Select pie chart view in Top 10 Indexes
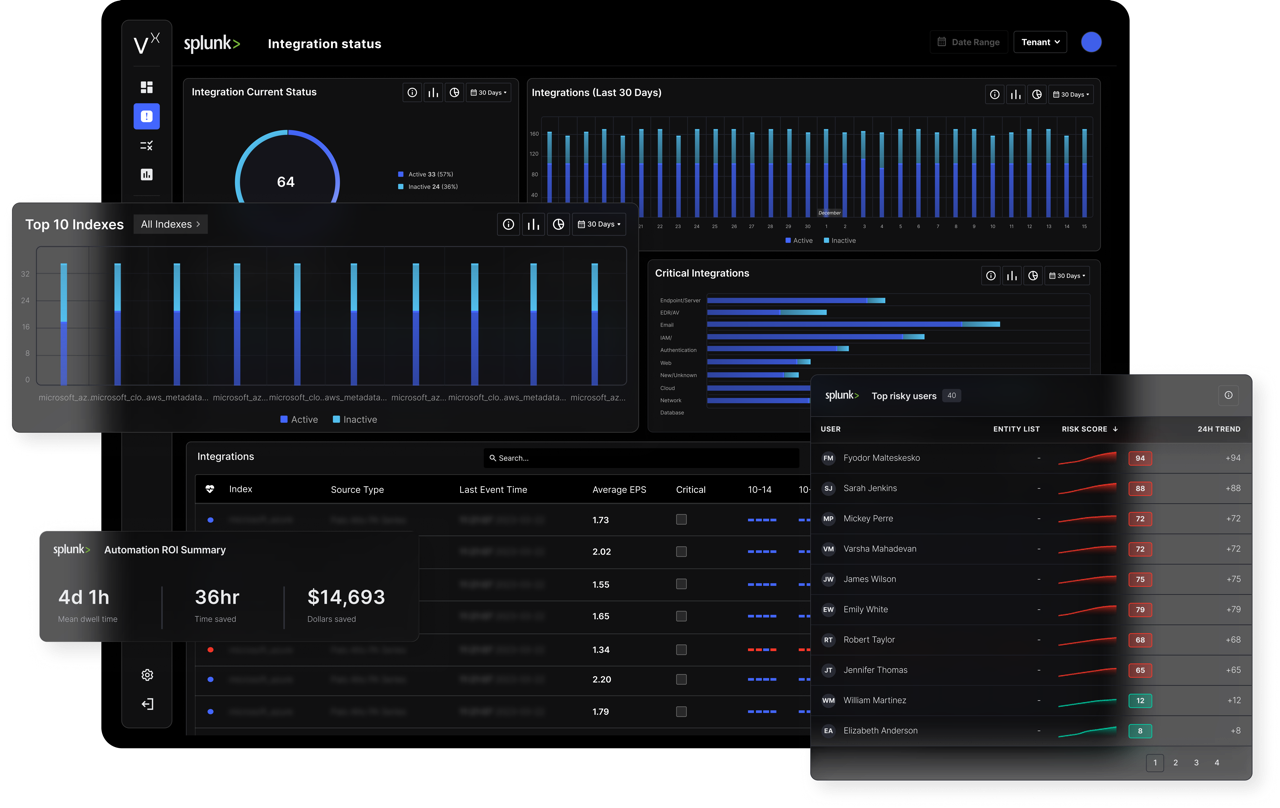Viewport: 1280px width, 808px height. click(x=558, y=224)
